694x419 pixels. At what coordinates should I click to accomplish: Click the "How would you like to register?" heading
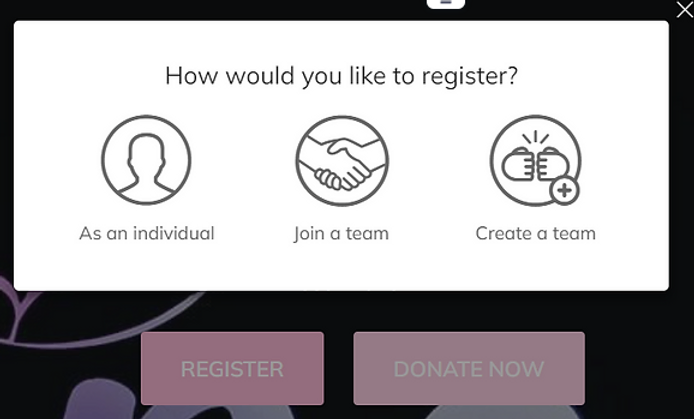[341, 76]
